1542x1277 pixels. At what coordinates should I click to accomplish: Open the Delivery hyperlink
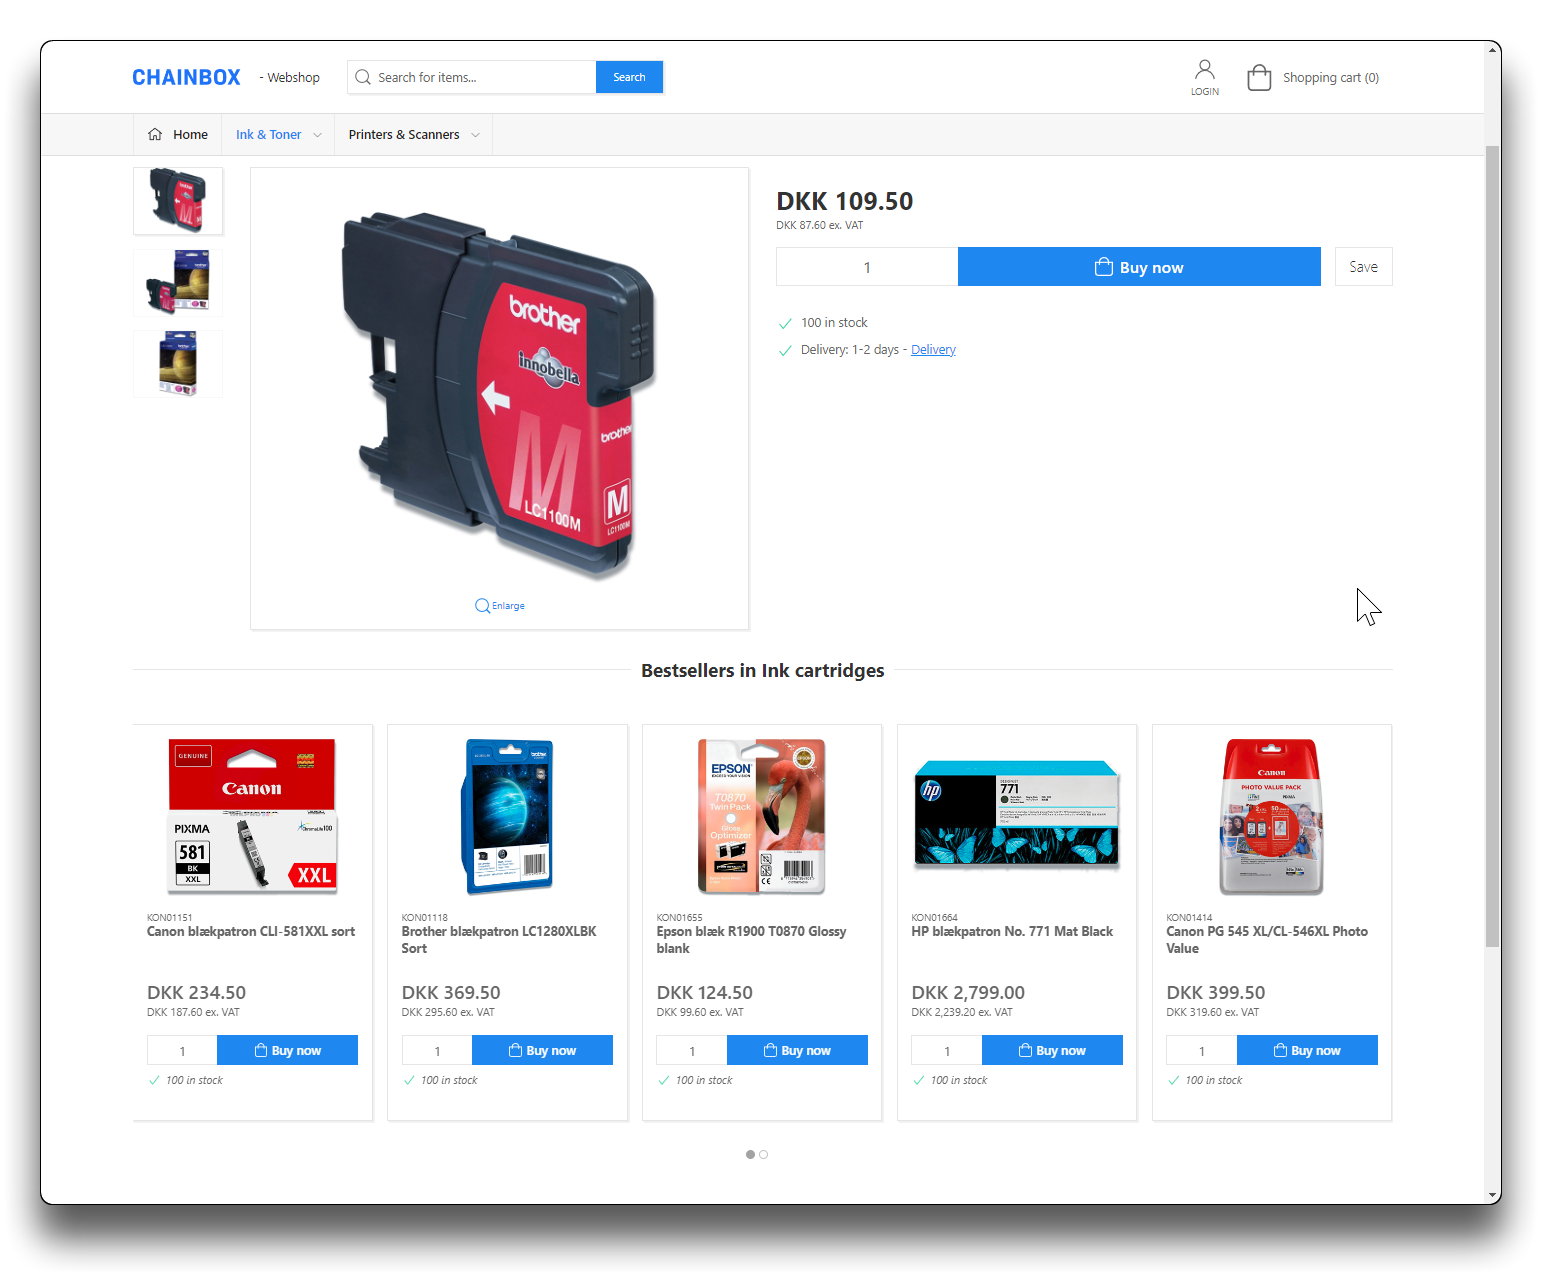coord(933,349)
